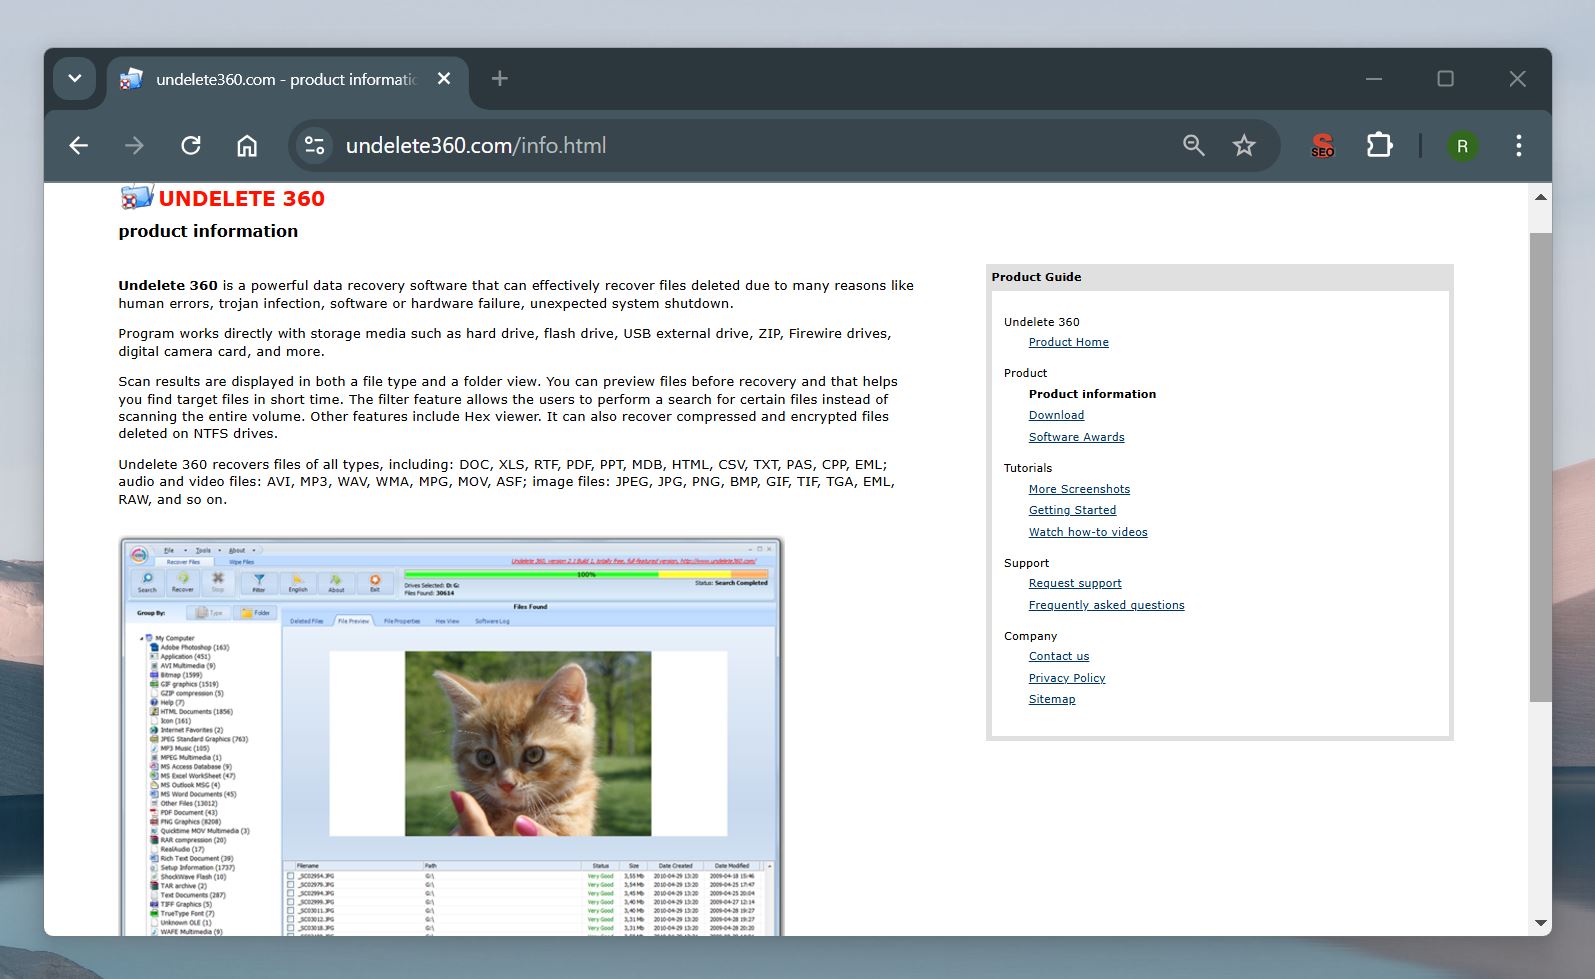Reload the page with refresh icon
1595x979 pixels.
pyautogui.click(x=191, y=146)
